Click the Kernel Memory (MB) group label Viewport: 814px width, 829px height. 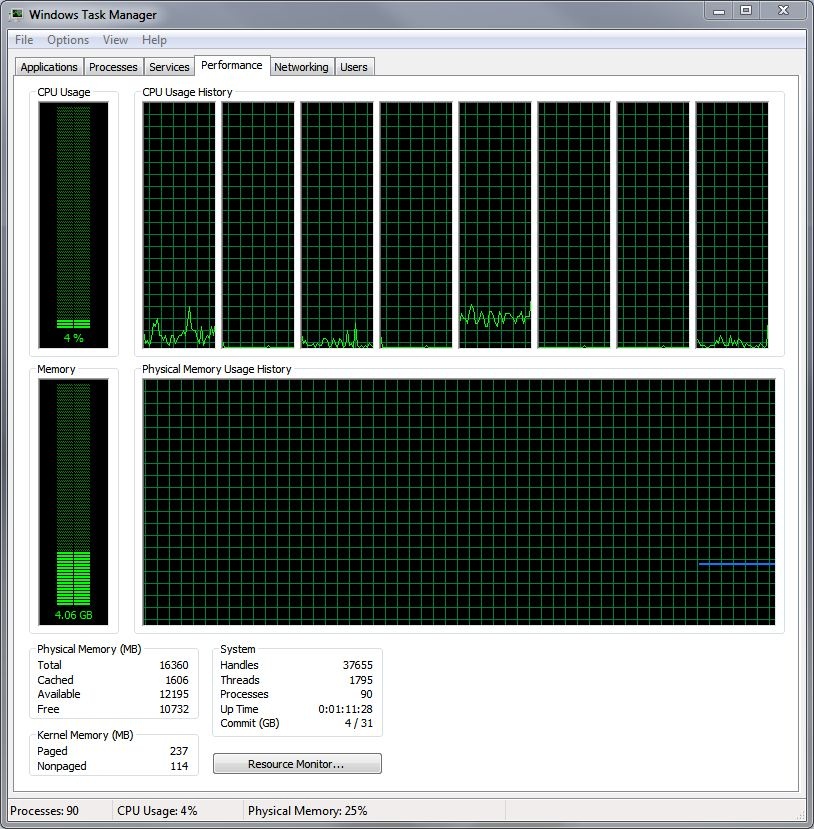click(85, 735)
